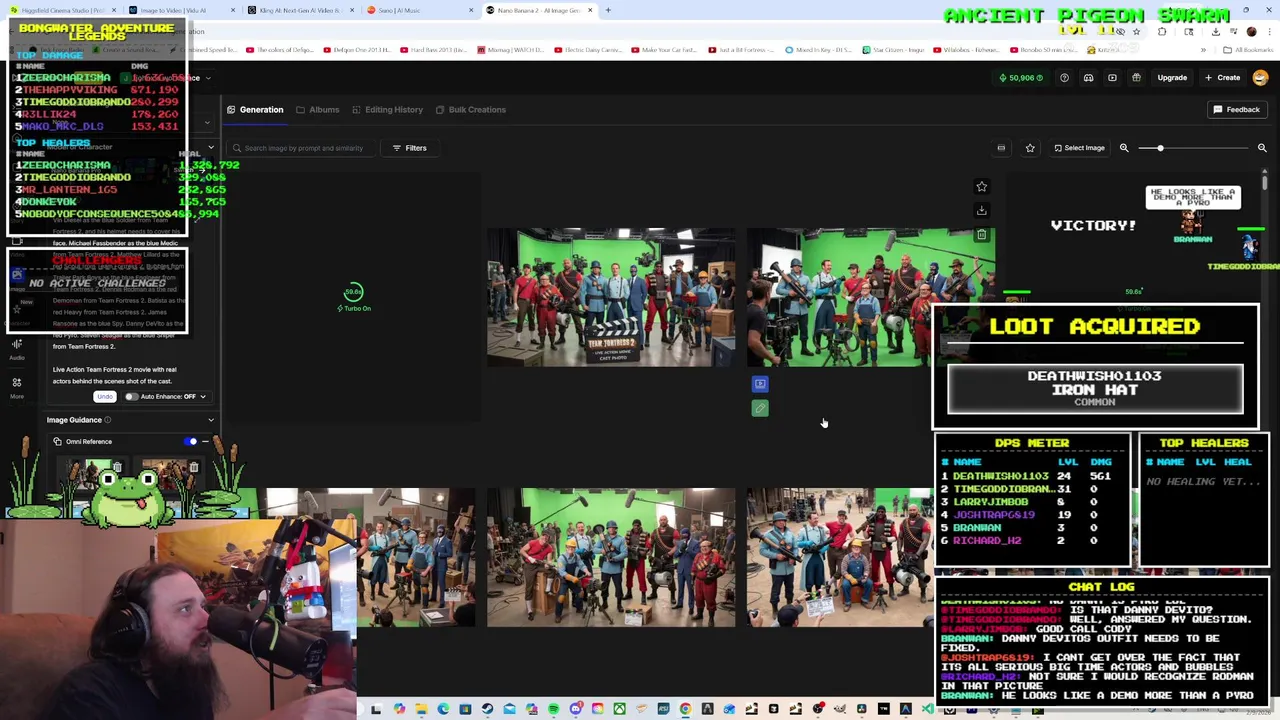Screen dimensions: 1280x720
Task: Open the Audio section in left sidebar
Action: [17, 349]
